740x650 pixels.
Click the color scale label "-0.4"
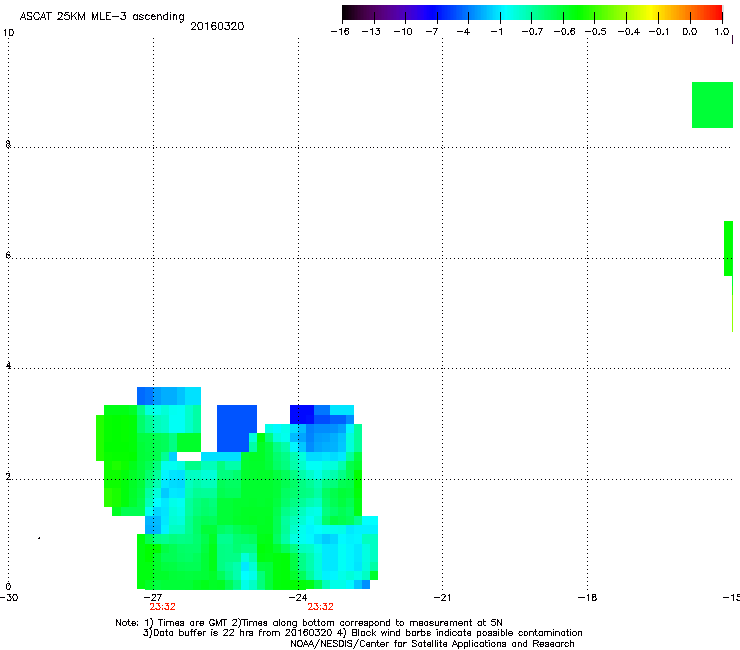(629, 32)
